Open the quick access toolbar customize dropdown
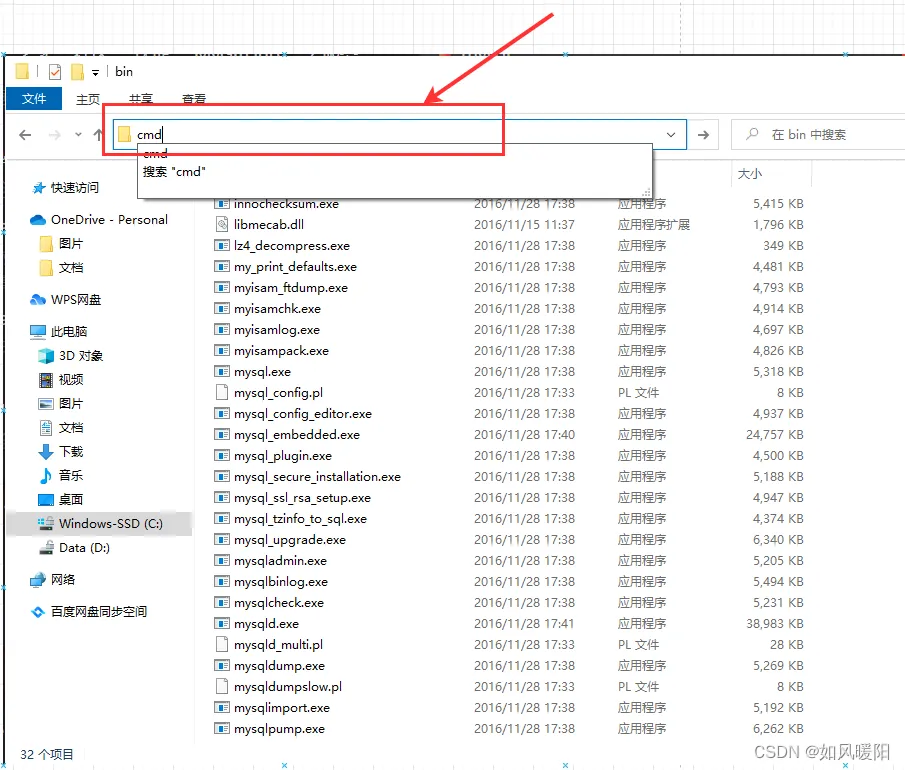 click(x=95, y=73)
